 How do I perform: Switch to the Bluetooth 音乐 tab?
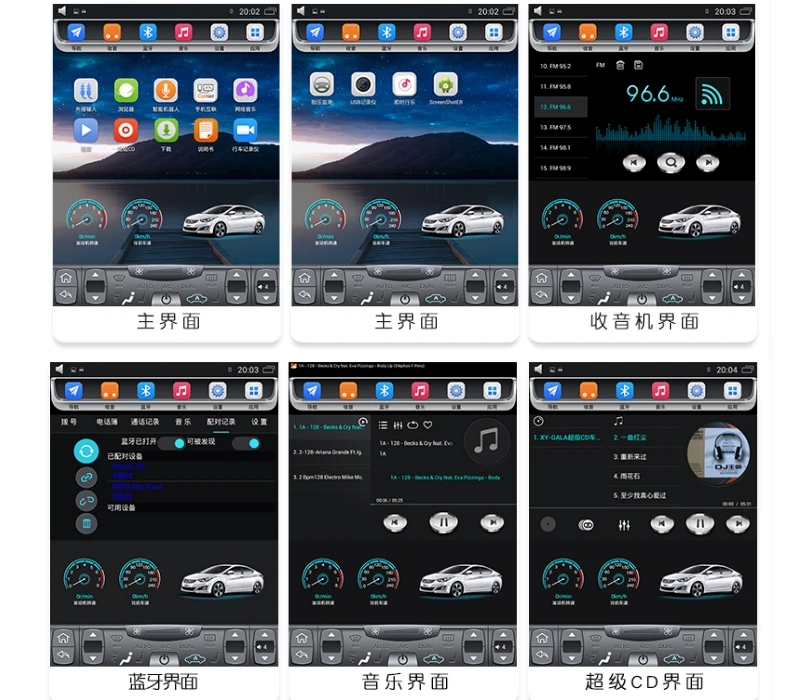[x=183, y=422]
